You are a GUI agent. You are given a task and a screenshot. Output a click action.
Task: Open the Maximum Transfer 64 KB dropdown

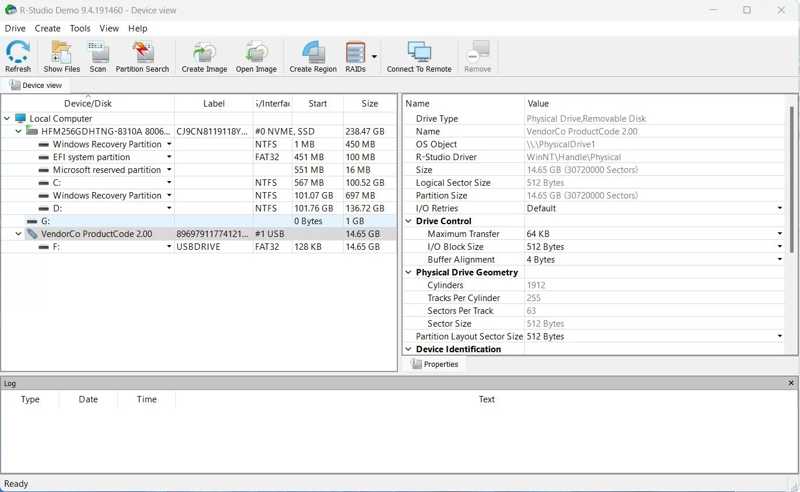779,234
